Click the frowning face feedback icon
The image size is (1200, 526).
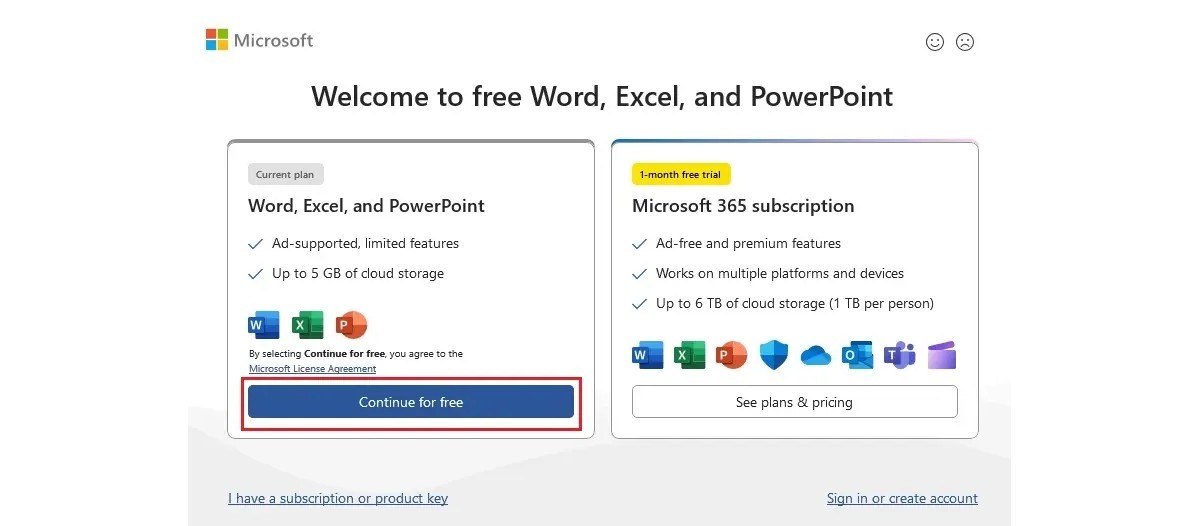pos(965,42)
